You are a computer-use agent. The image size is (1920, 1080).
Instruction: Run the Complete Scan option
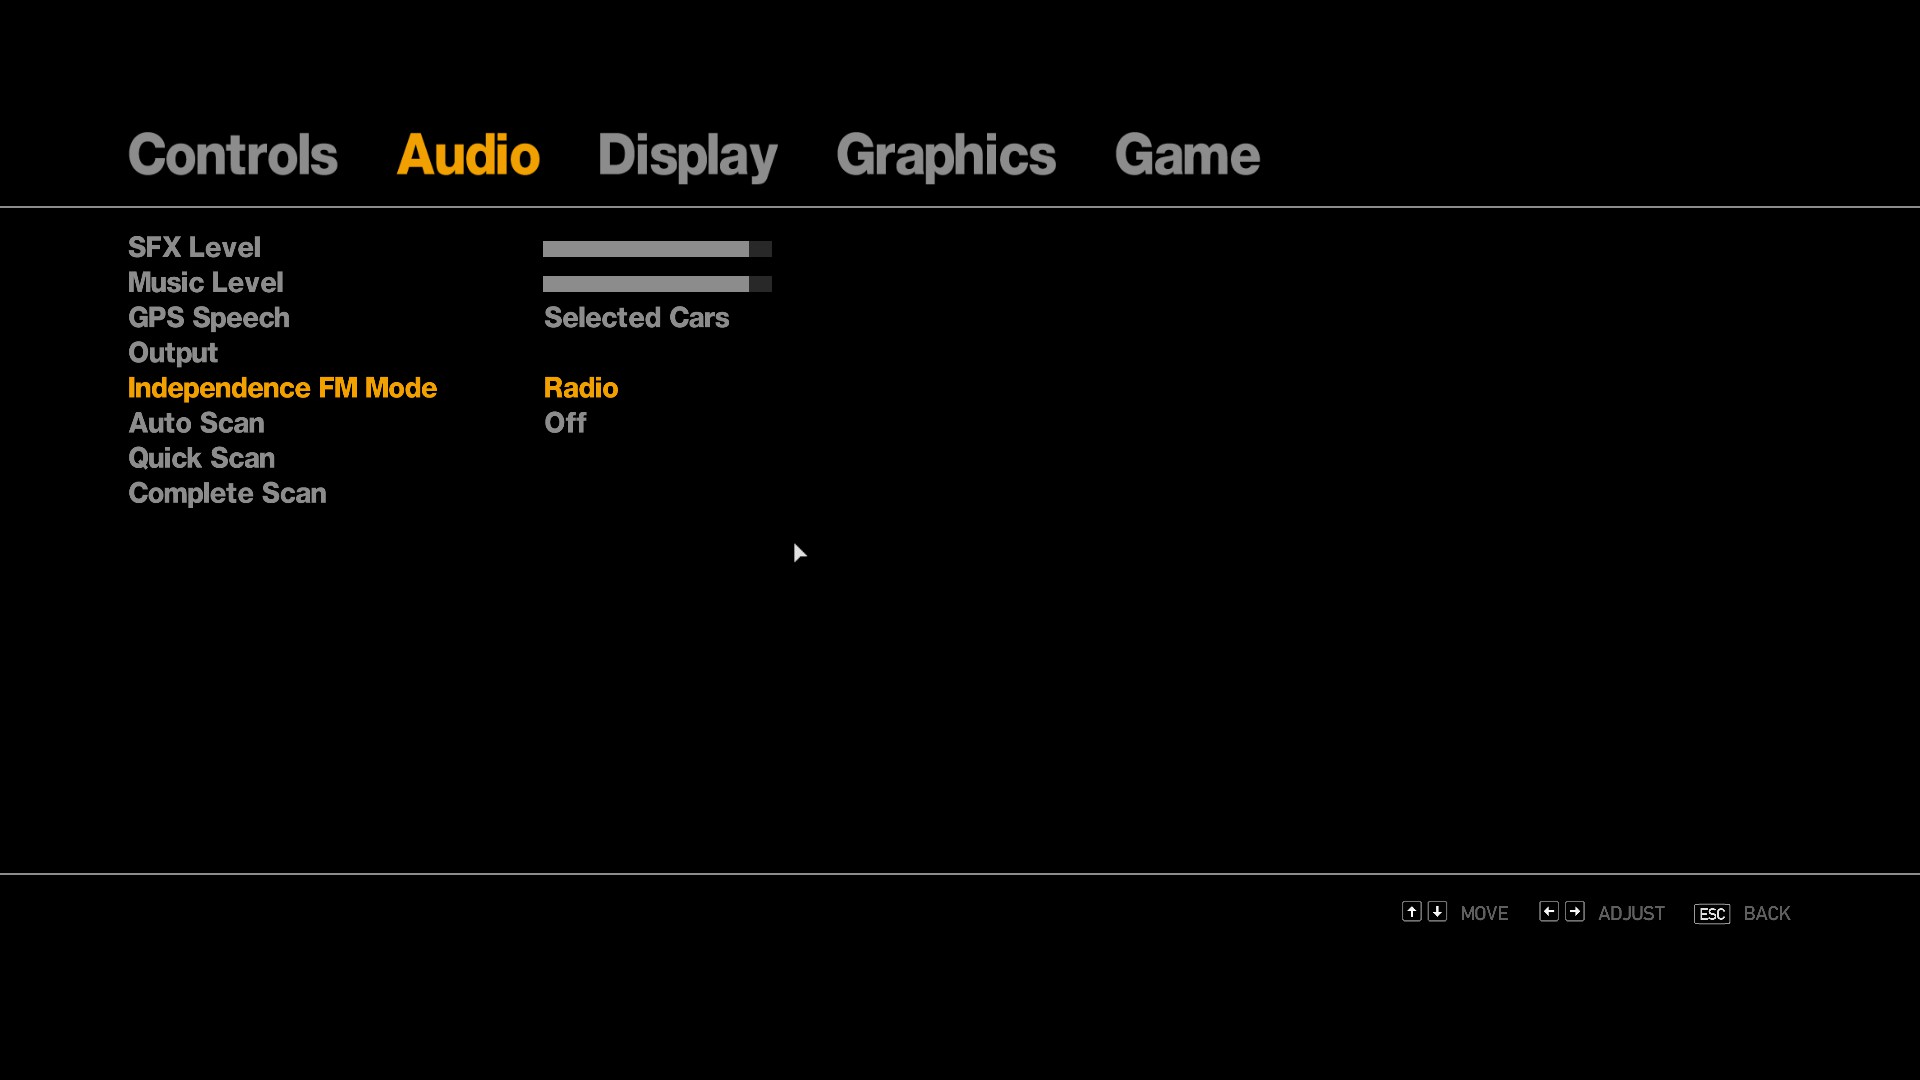(227, 493)
